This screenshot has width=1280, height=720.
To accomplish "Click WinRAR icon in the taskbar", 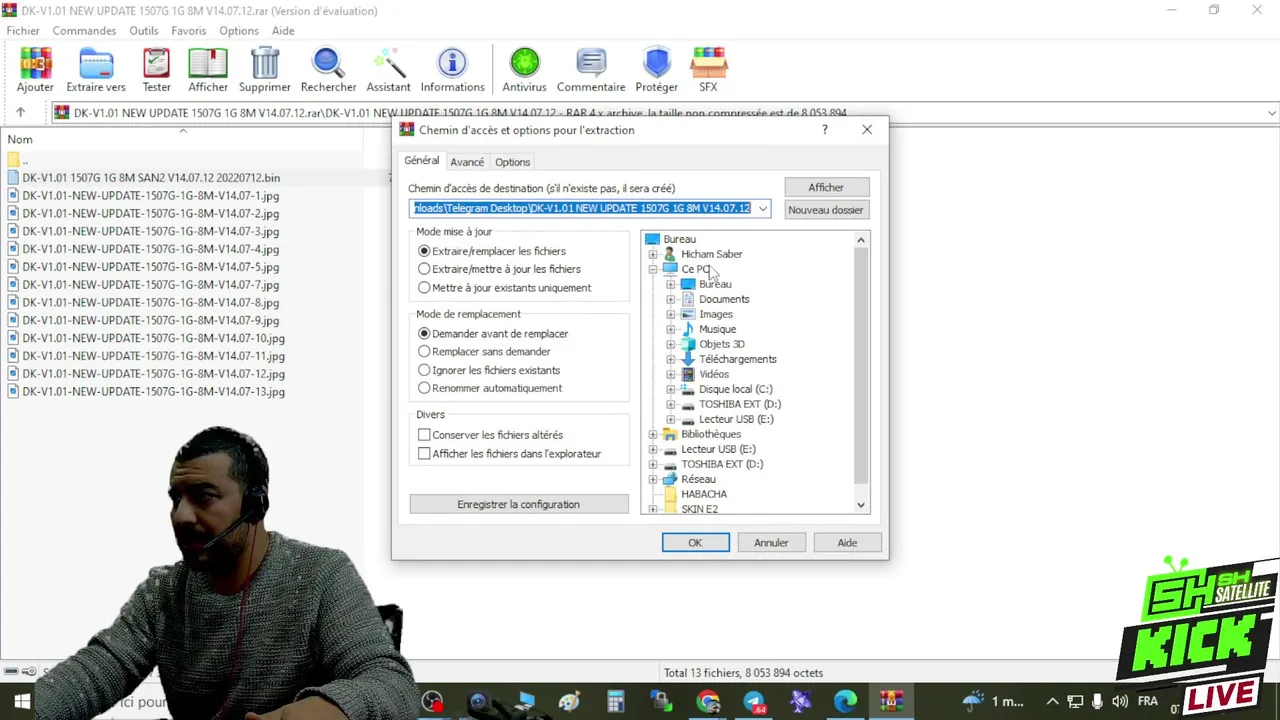I will tap(891, 702).
